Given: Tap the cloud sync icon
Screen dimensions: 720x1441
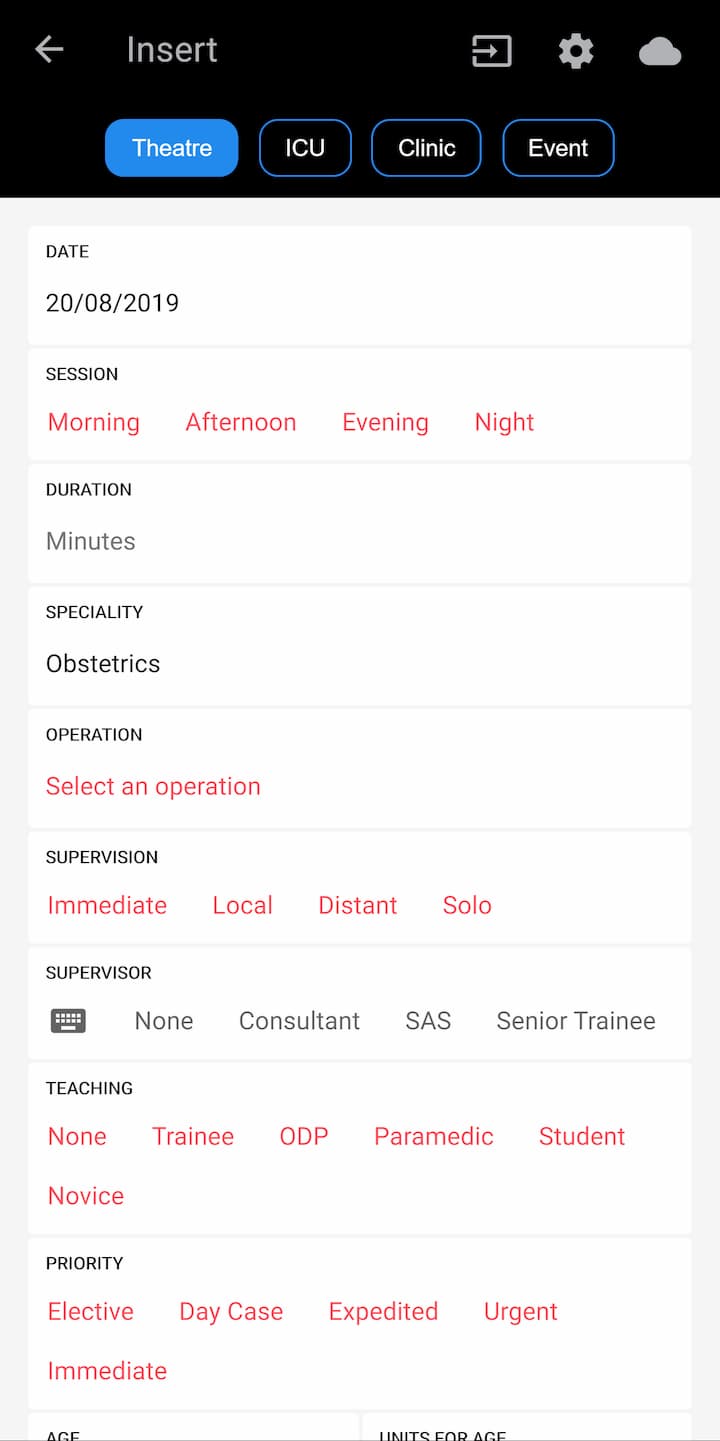Looking at the screenshot, I should (x=660, y=51).
